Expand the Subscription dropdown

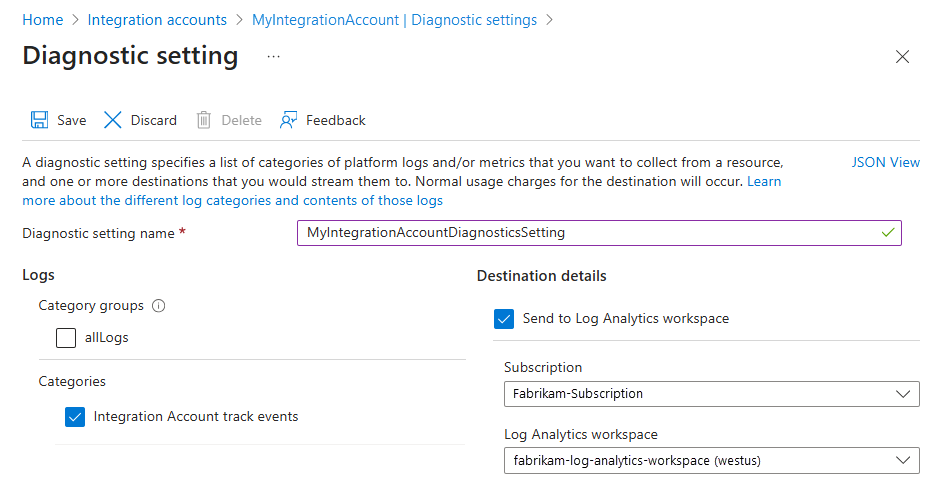click(x=711, y=394)
